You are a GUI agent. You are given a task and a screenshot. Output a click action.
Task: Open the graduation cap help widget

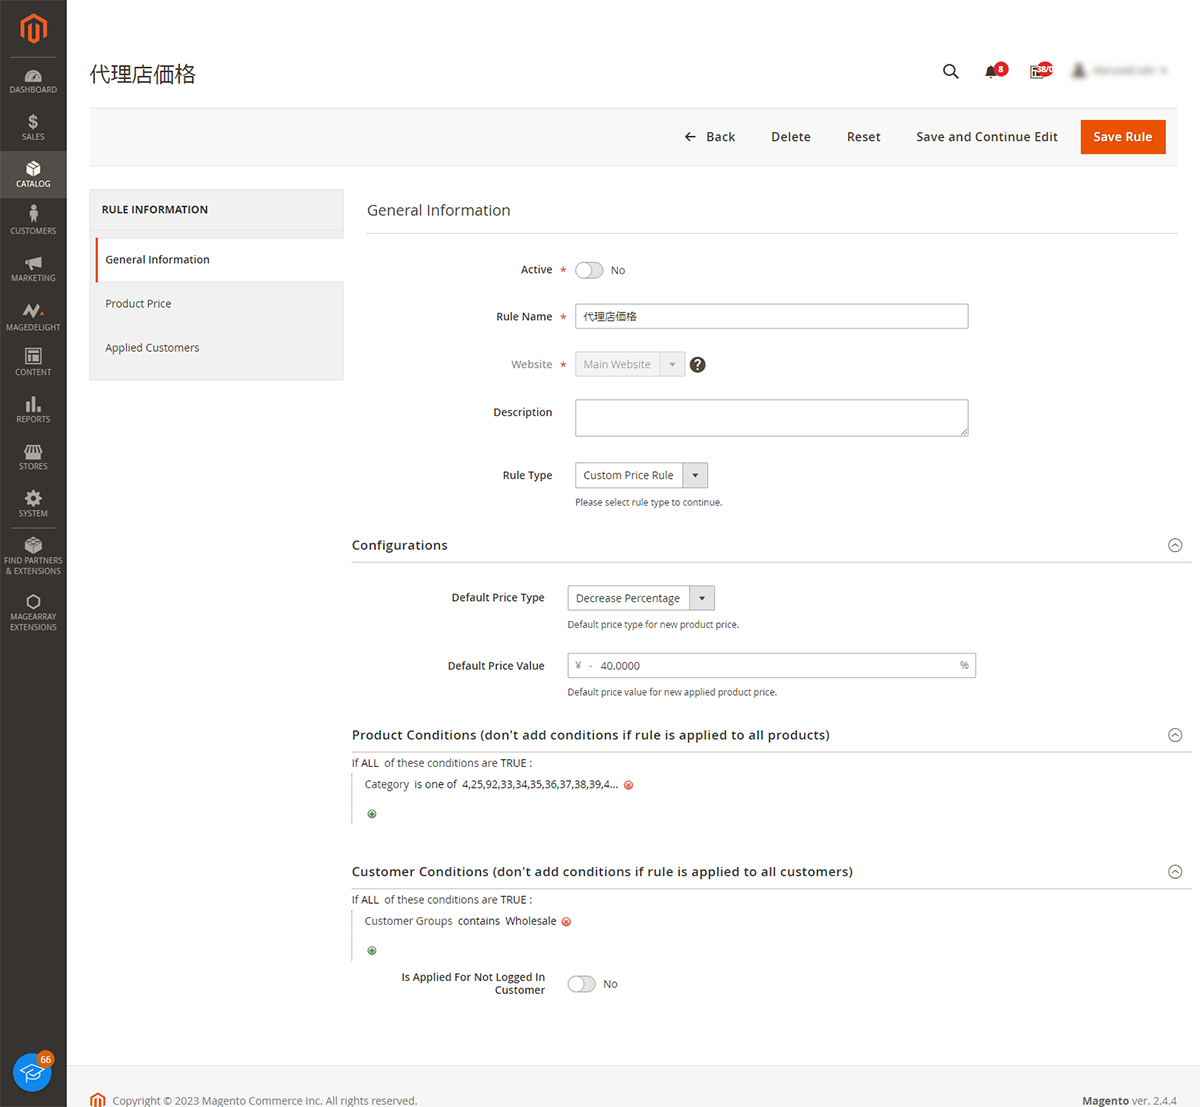pos(33,1073)
